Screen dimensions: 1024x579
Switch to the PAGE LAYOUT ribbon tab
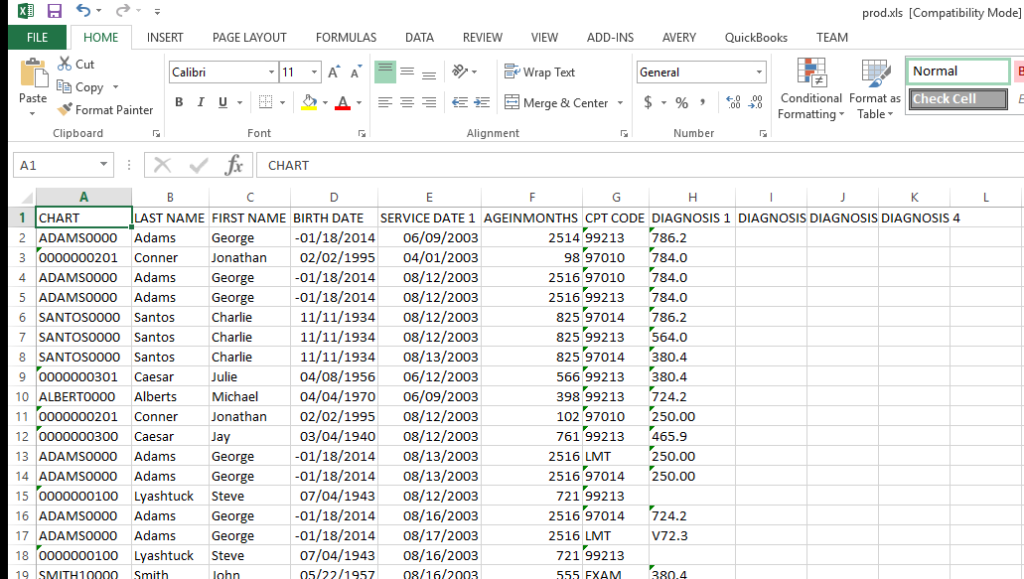pyautogui.click(x=249, y=38)
